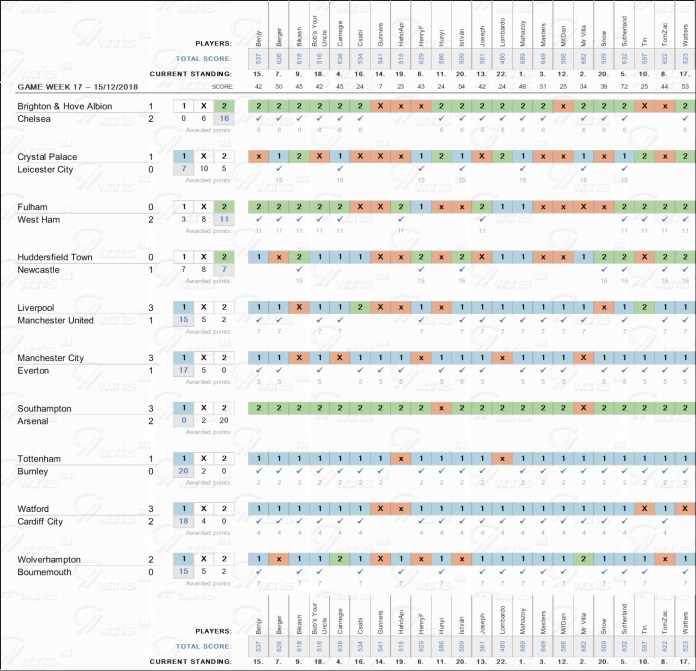The image size is (696, 671).
Task: Click Benjy's checkmark in the Wolverhampton row
Action: (x=258, y=570)
